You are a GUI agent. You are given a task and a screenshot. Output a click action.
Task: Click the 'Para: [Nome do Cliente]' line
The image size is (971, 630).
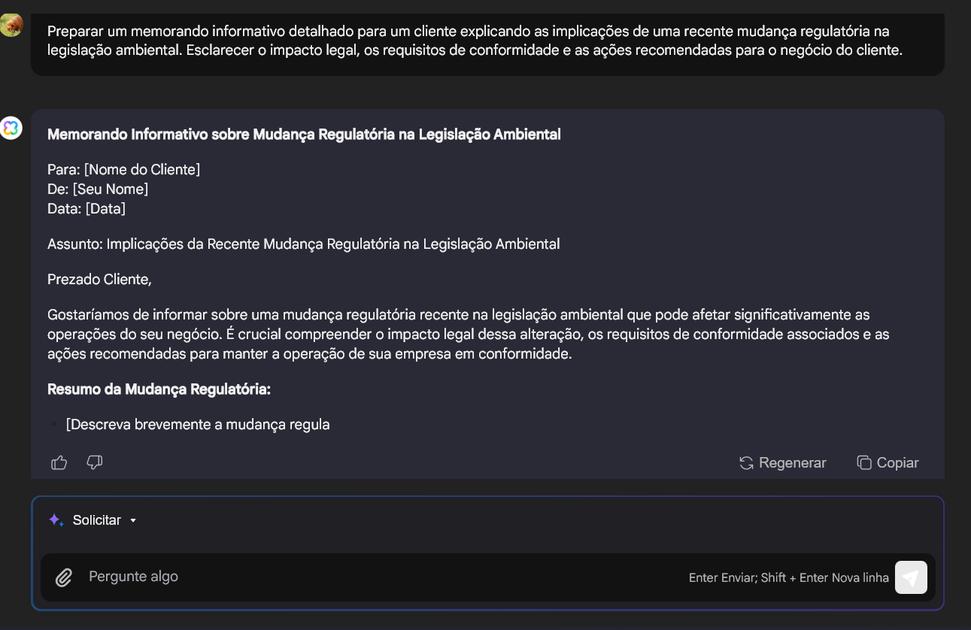click(x=124, y=169)
